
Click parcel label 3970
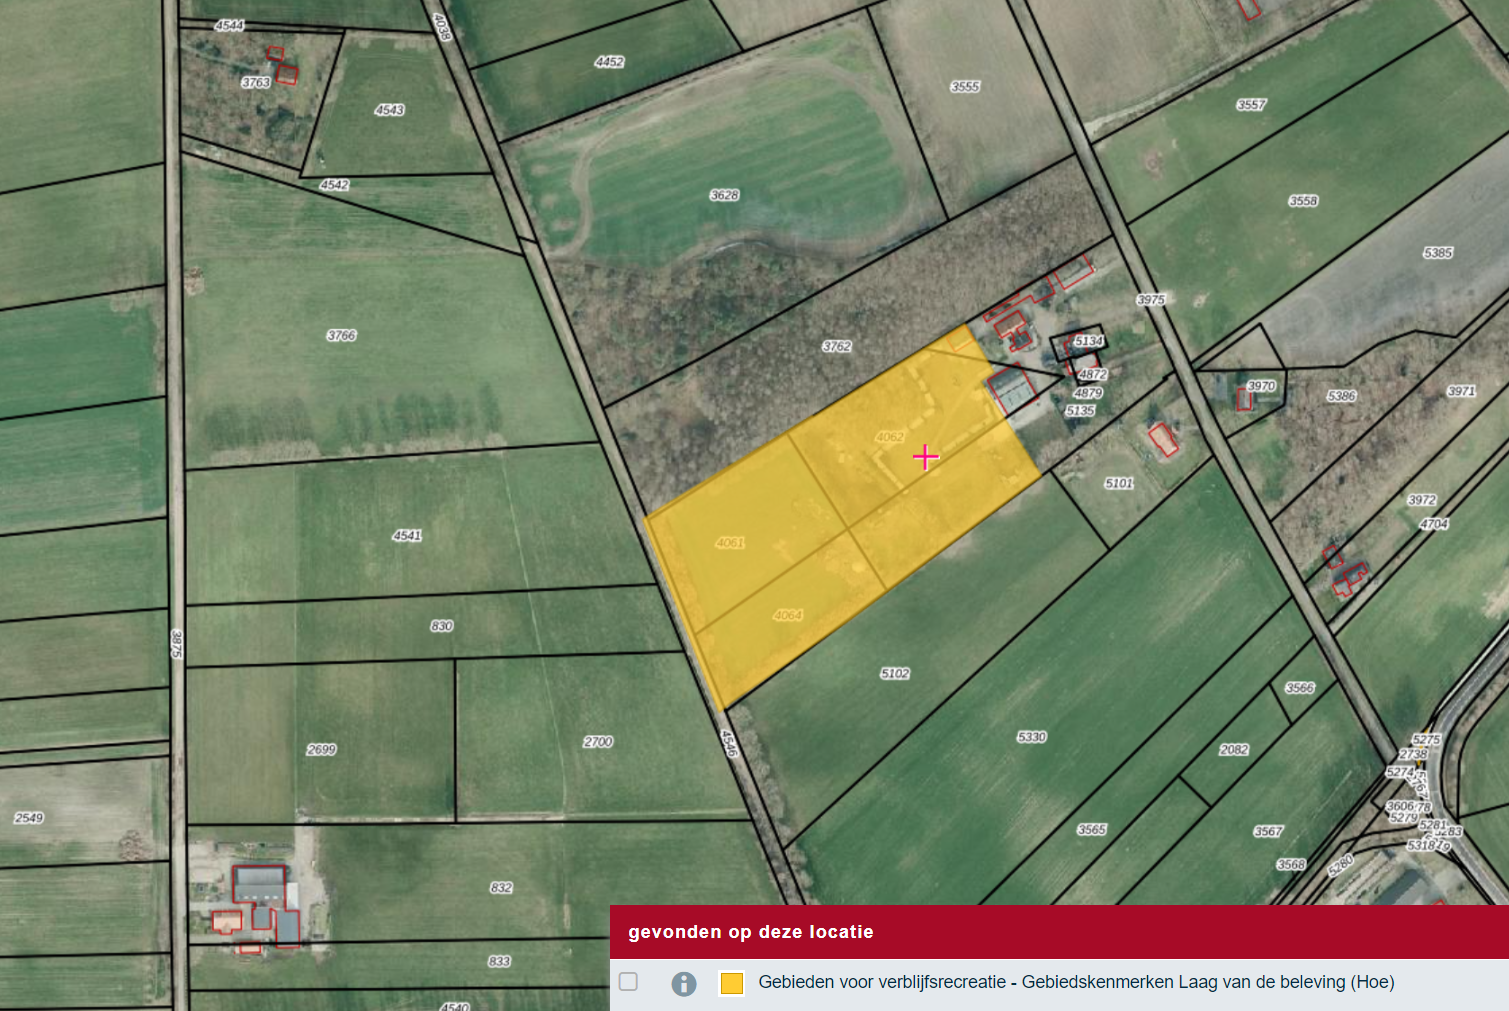click(1261, 385)
